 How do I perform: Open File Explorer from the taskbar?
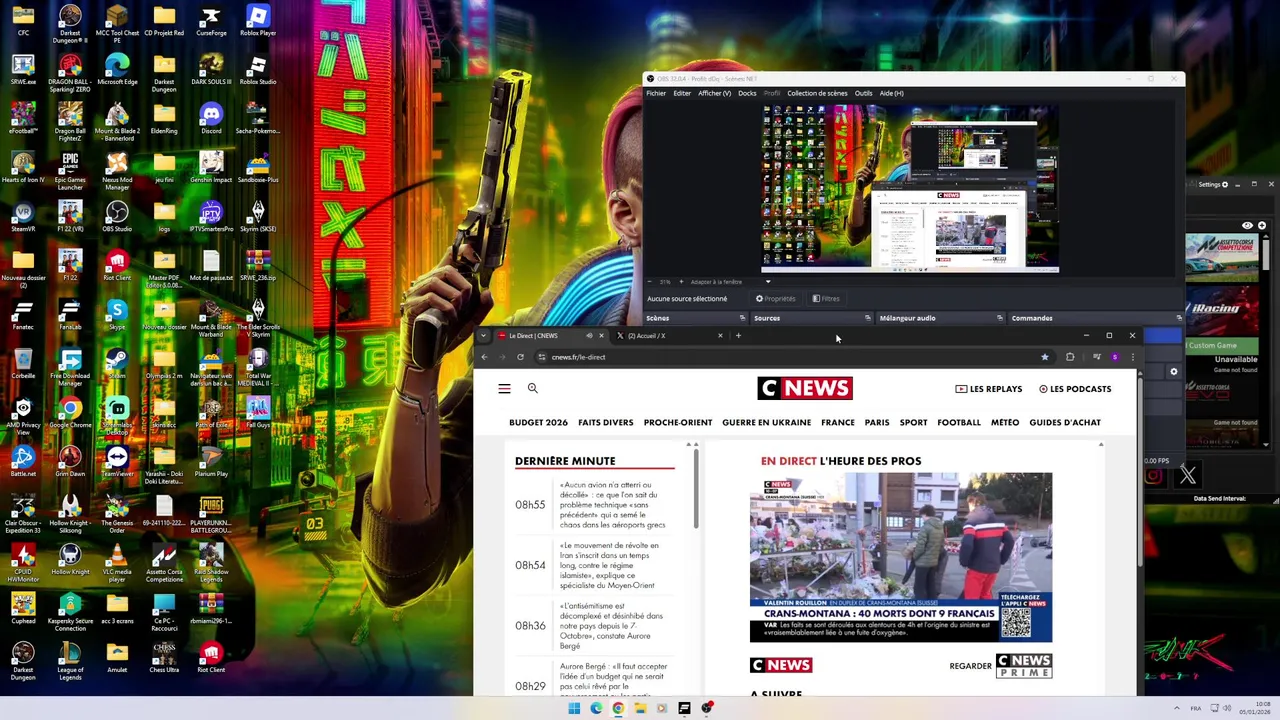click(x=640, y=708)
